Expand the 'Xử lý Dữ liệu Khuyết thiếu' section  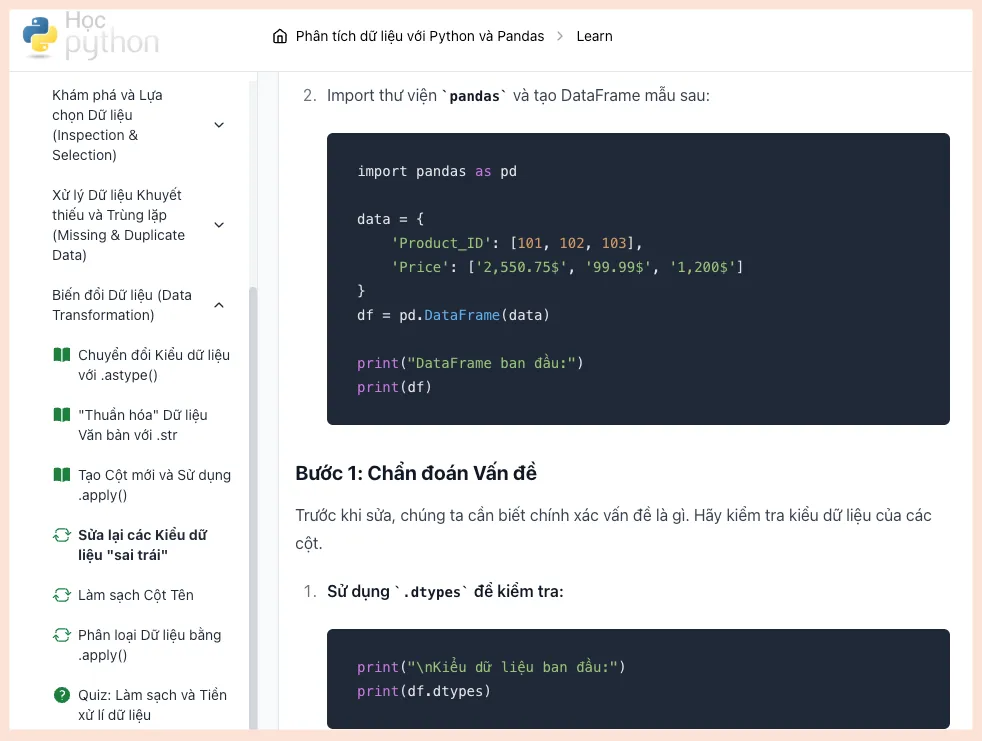tap(219, 225)
